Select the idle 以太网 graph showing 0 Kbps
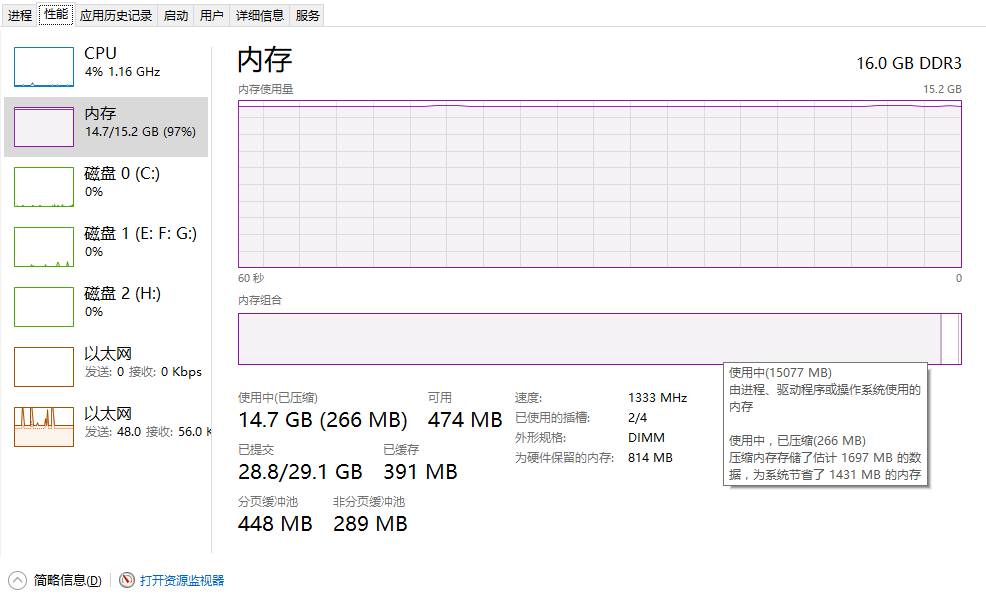The width and height of the screenshot is (986, 605). click(44, 367)
